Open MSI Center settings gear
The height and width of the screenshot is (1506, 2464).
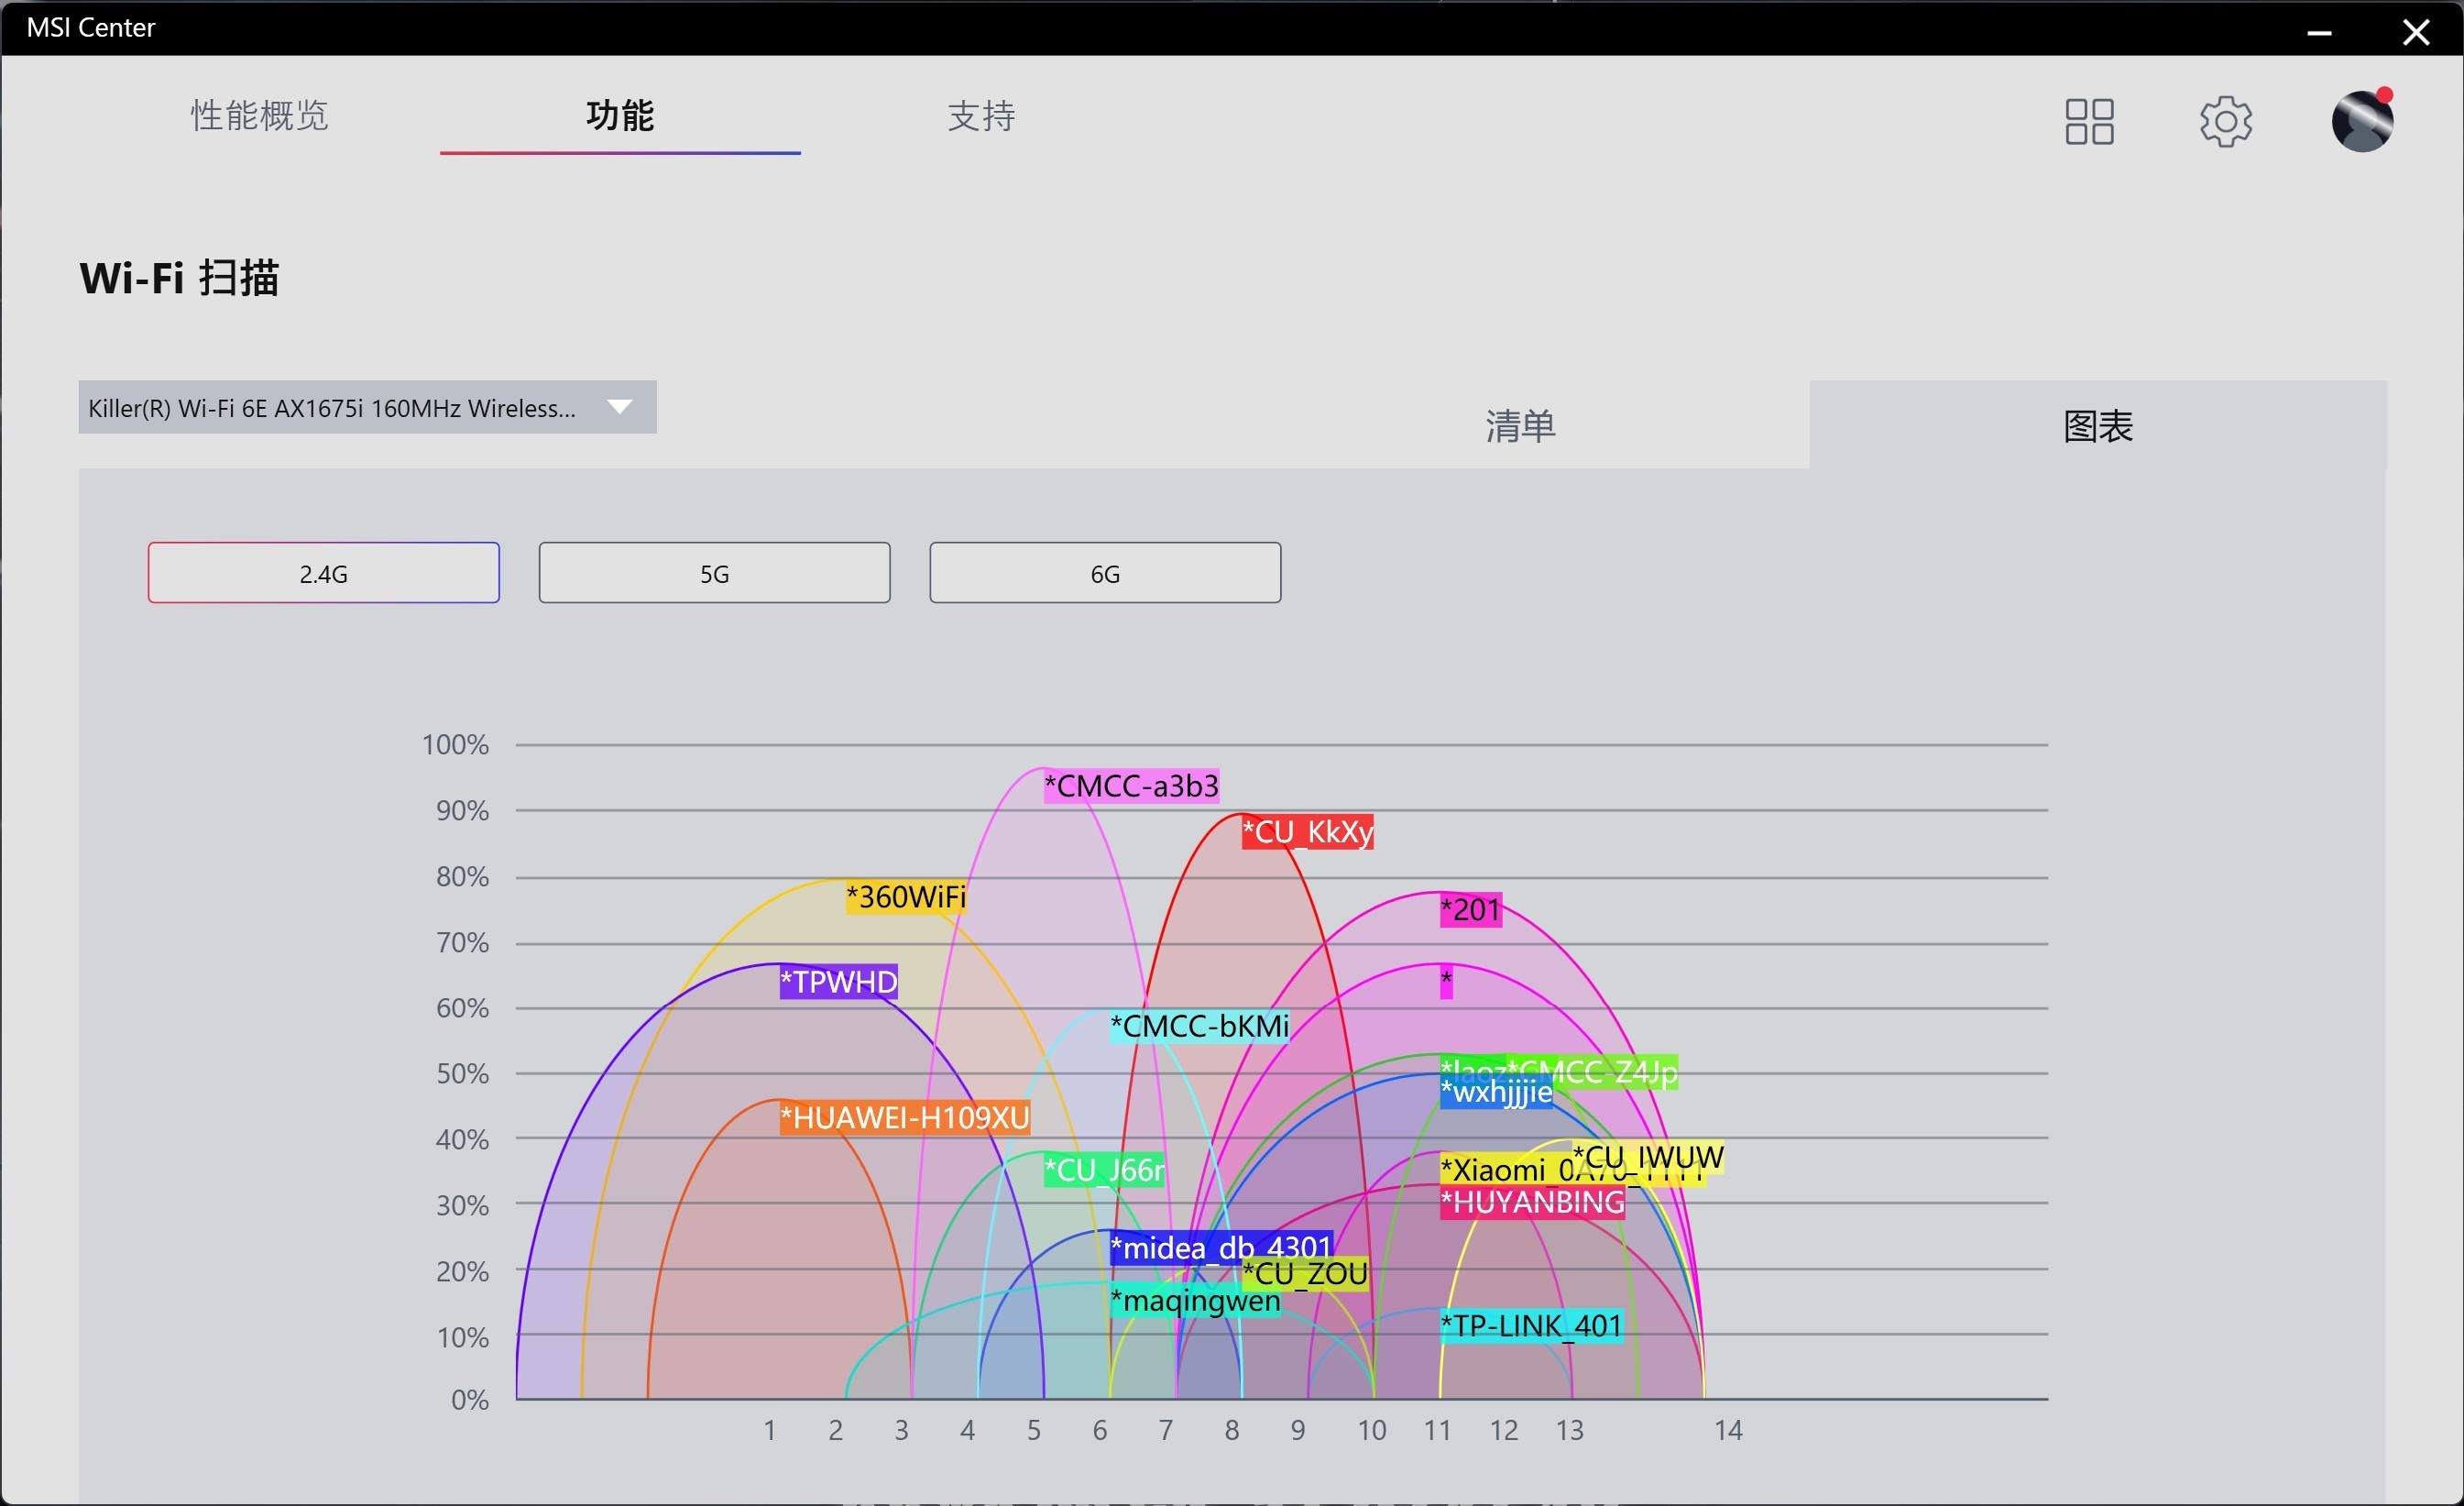click(x=2225, y=121)
